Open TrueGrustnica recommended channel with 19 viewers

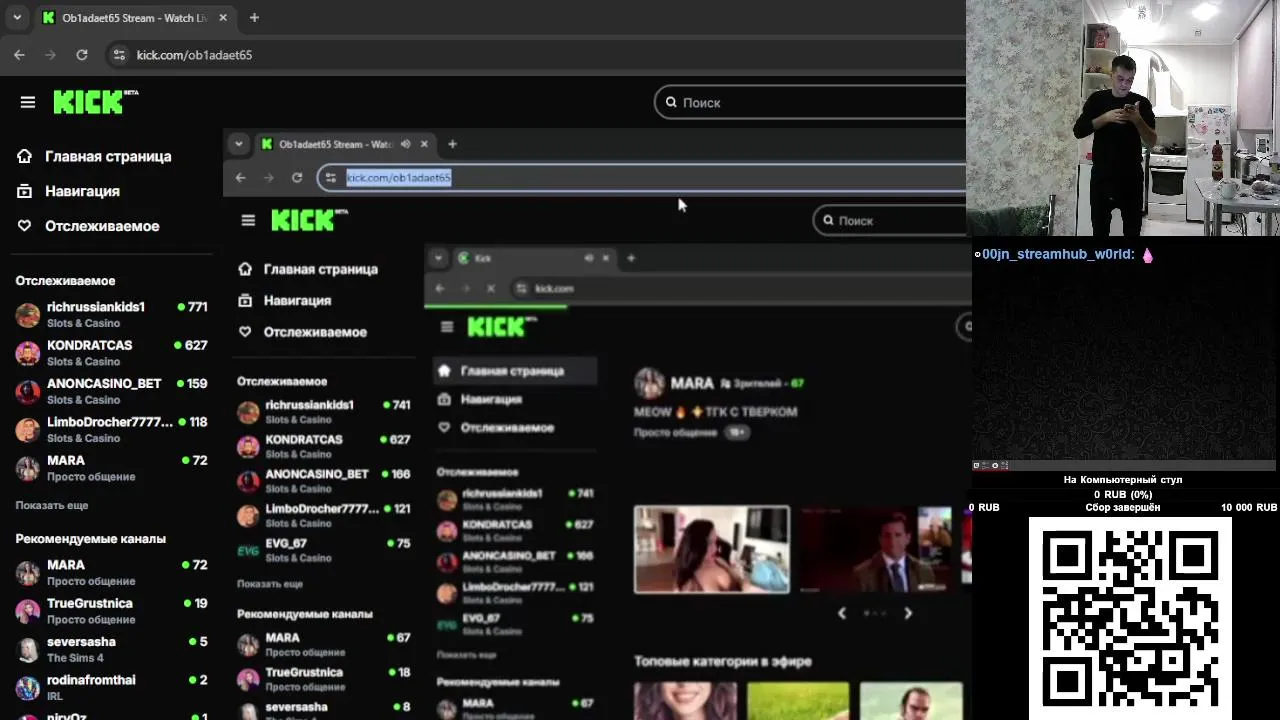[111, 610]
